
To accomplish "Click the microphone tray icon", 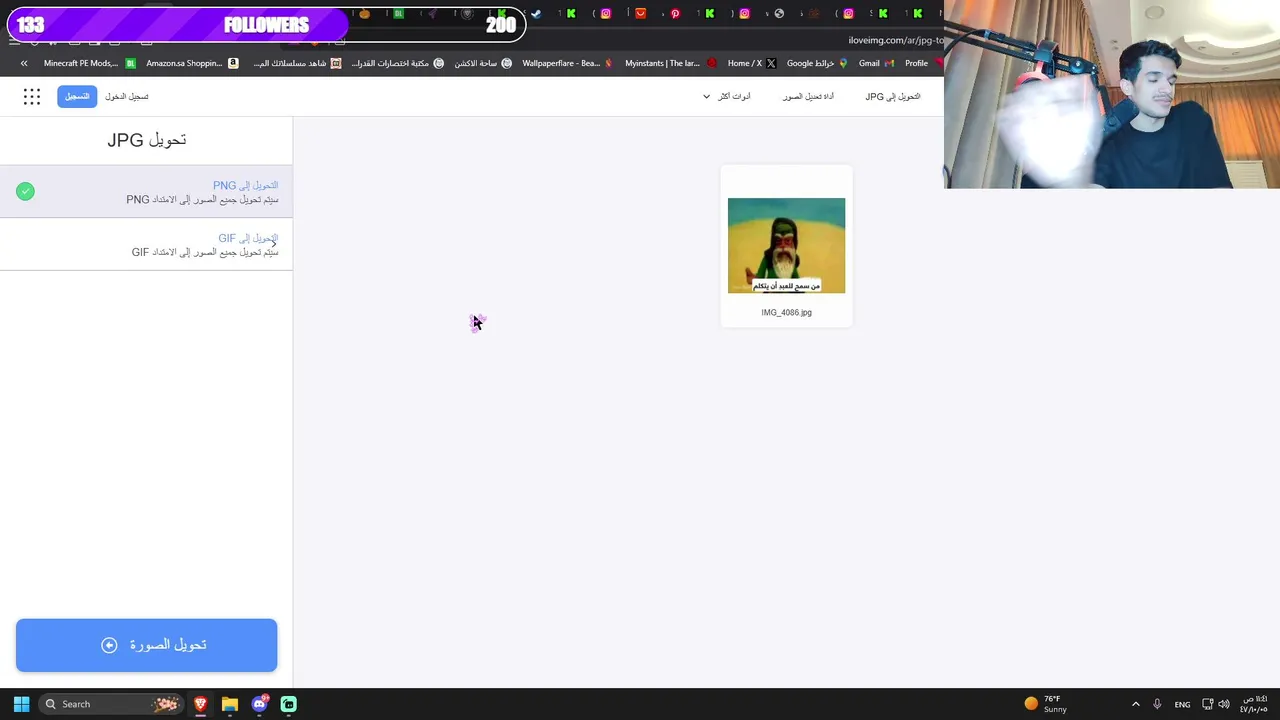I will point(1157,704).
